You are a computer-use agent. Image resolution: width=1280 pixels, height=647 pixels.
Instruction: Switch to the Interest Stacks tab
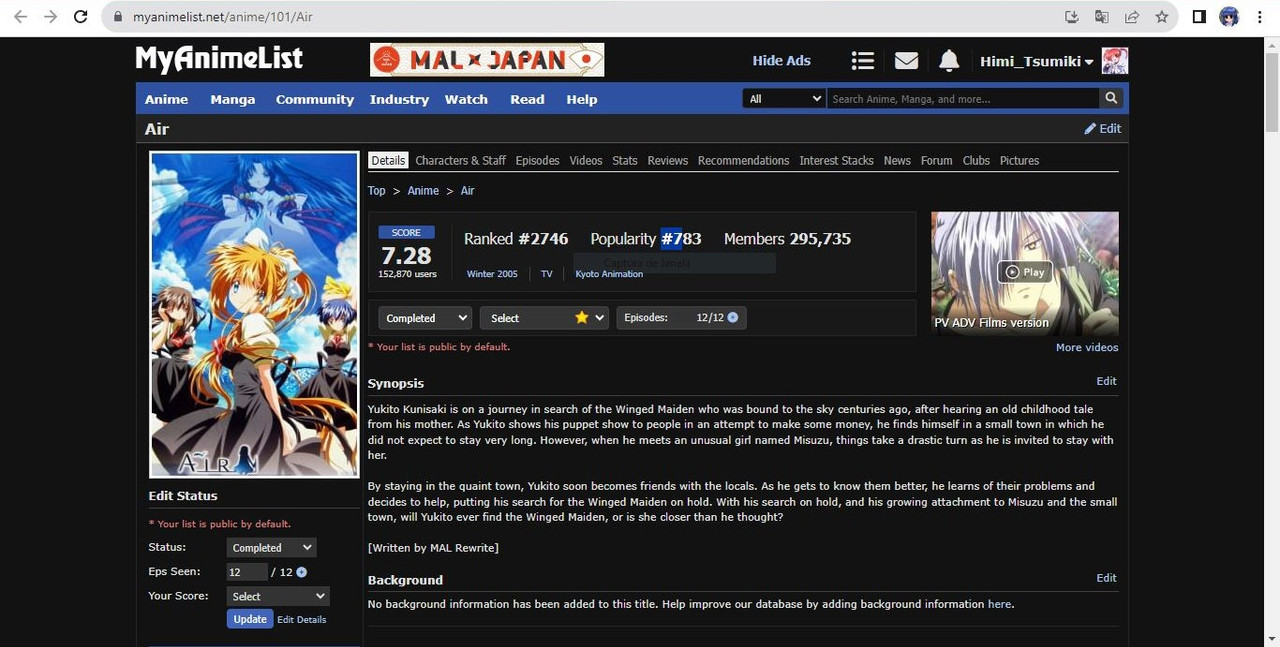[x=837, y=160]
